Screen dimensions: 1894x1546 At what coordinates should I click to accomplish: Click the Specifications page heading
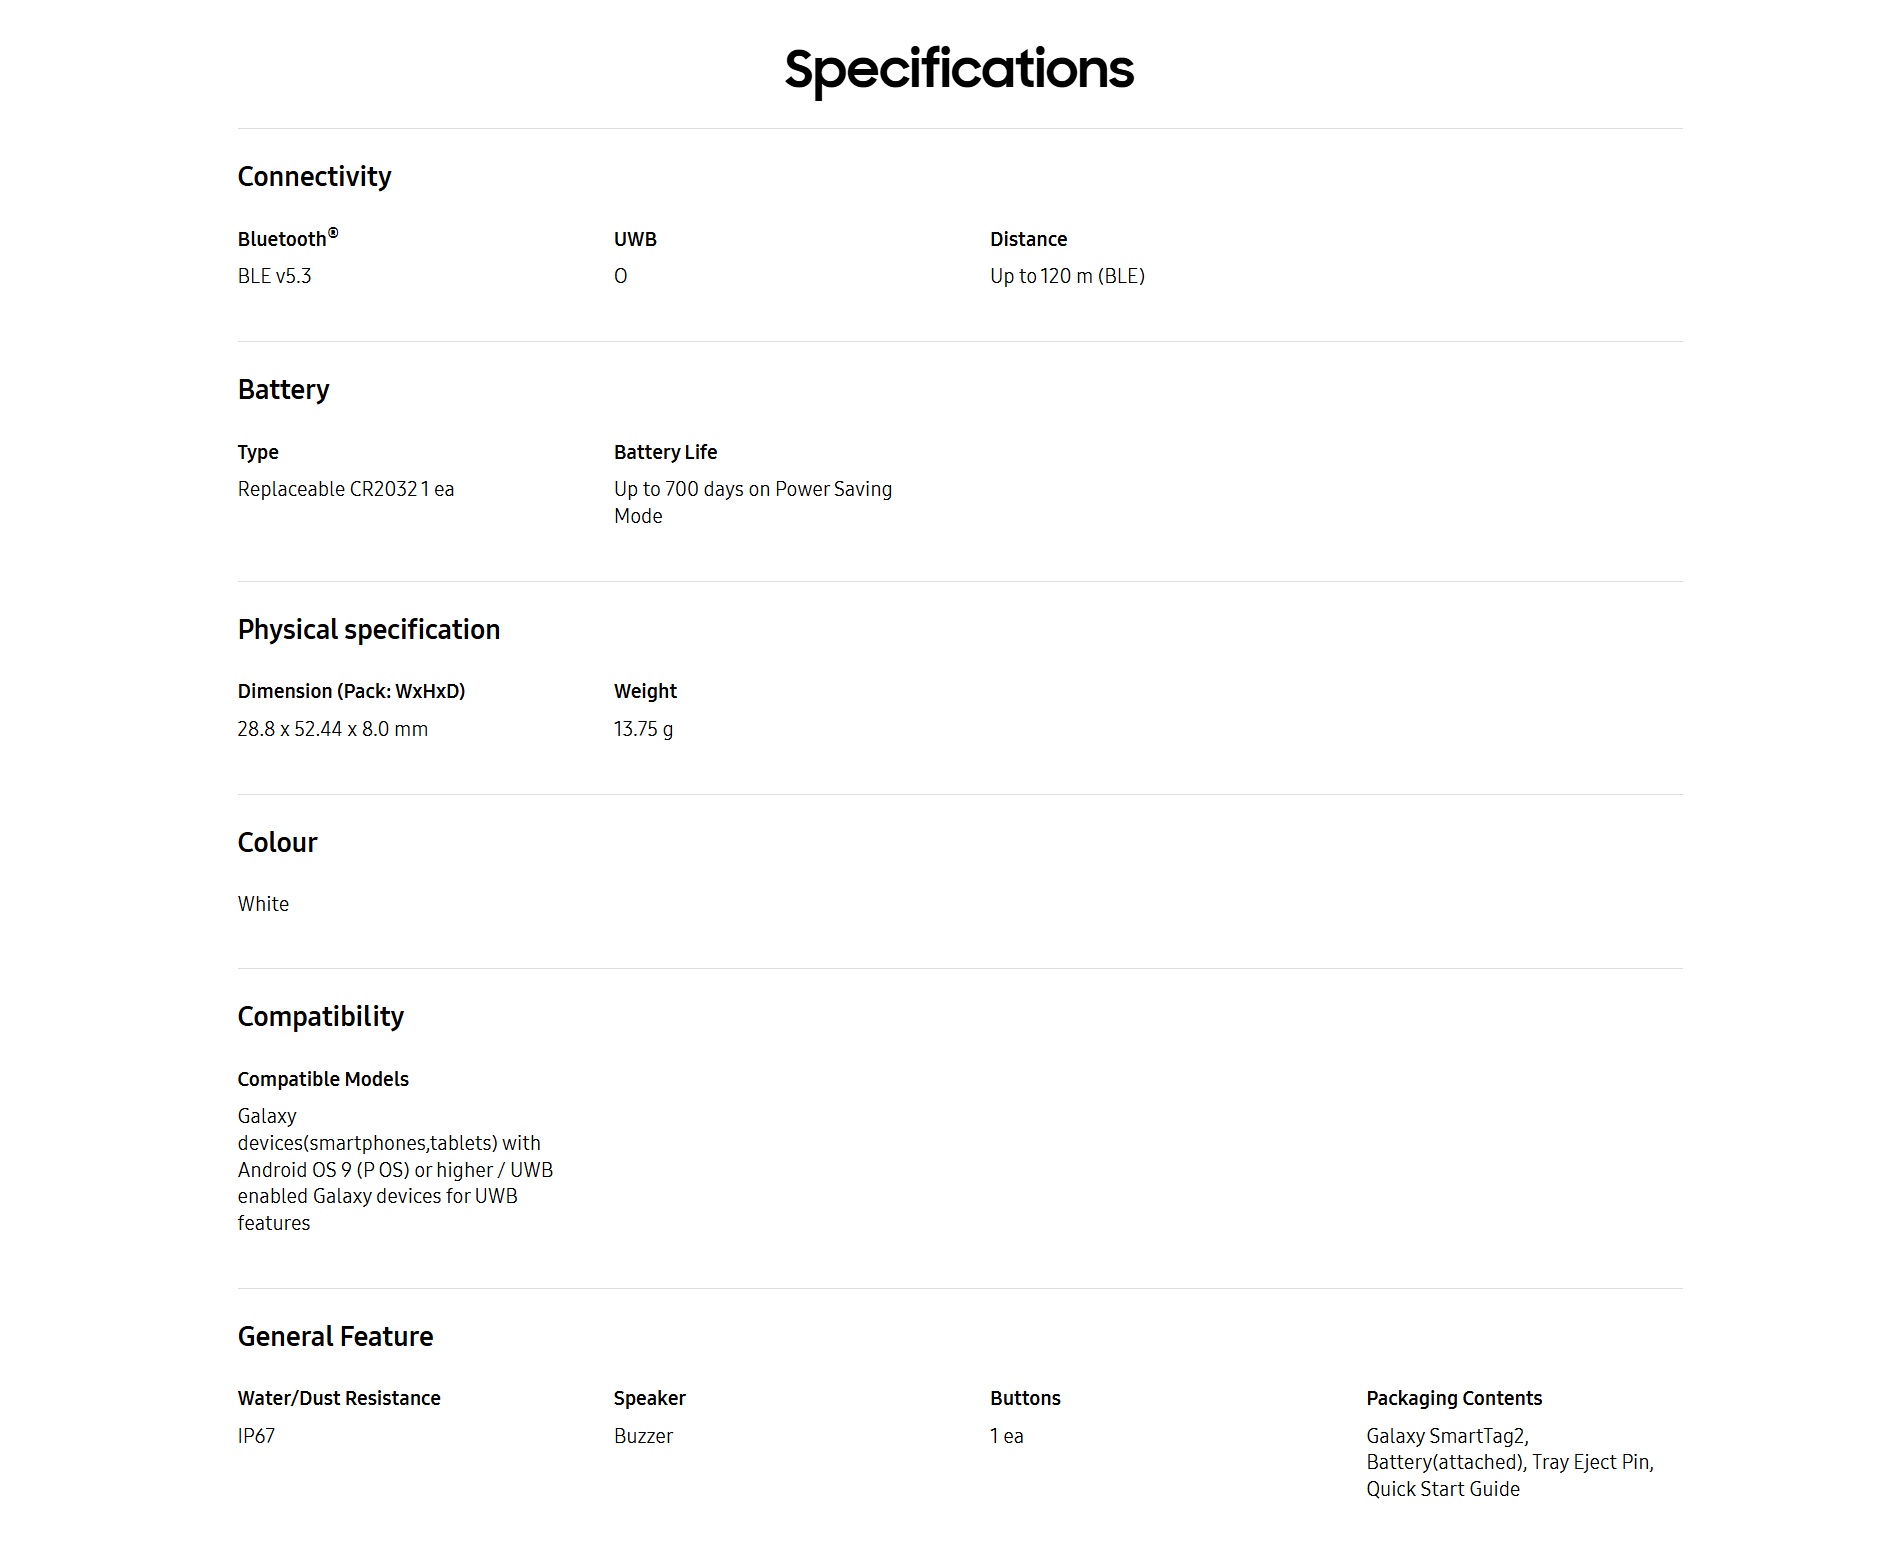tap(959, 71)
